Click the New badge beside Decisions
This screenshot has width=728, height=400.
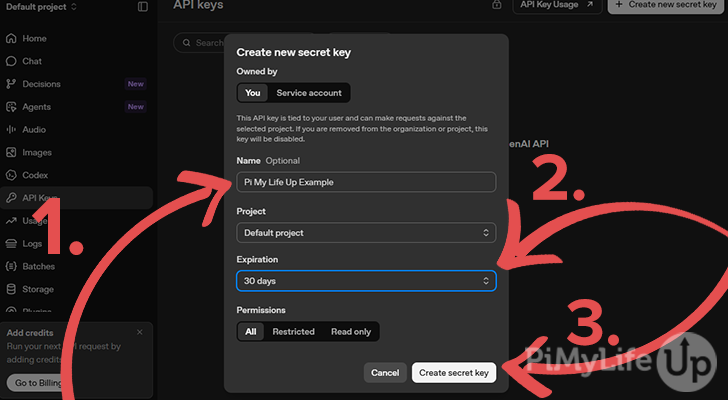click(136, 84)
